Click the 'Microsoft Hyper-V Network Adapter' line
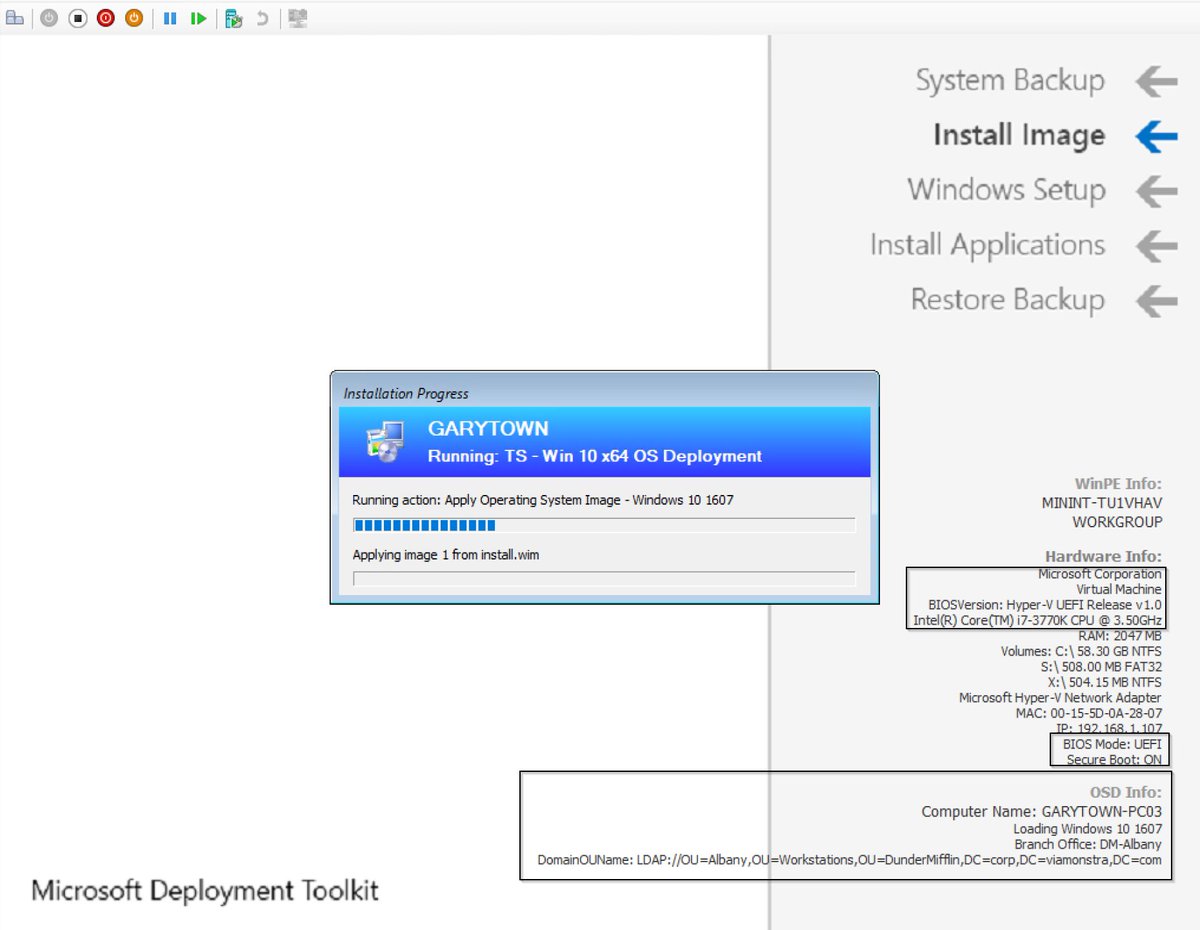 1060,698
